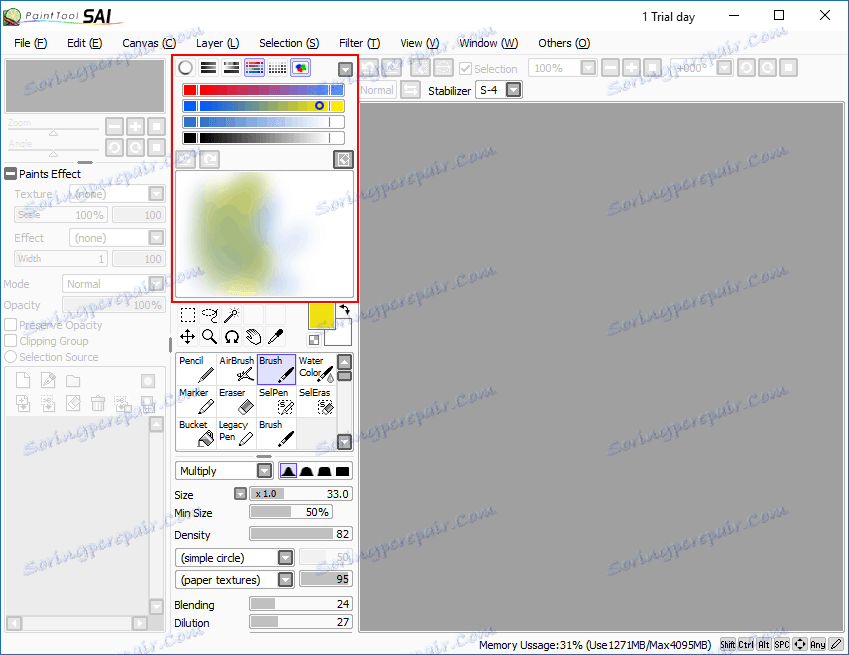Toggle the Shift key indicator
The width and height of the screenshot is (849, 655).
tap(727, 644)
